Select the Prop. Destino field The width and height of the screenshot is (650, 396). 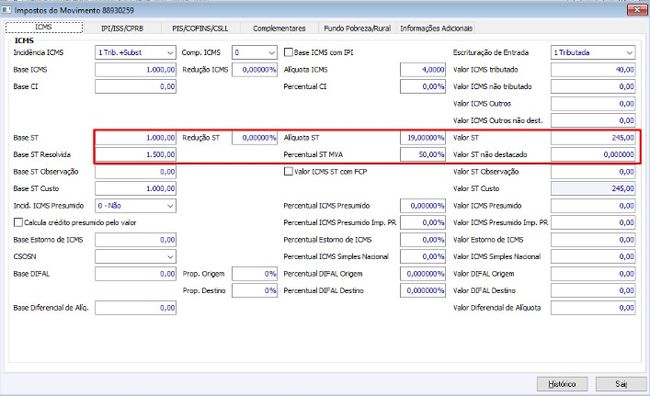click(255, 291)
